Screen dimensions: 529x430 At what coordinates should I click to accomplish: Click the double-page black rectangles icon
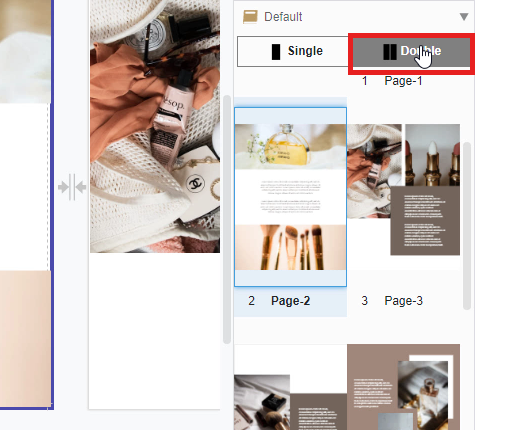[x=390, y=52]
